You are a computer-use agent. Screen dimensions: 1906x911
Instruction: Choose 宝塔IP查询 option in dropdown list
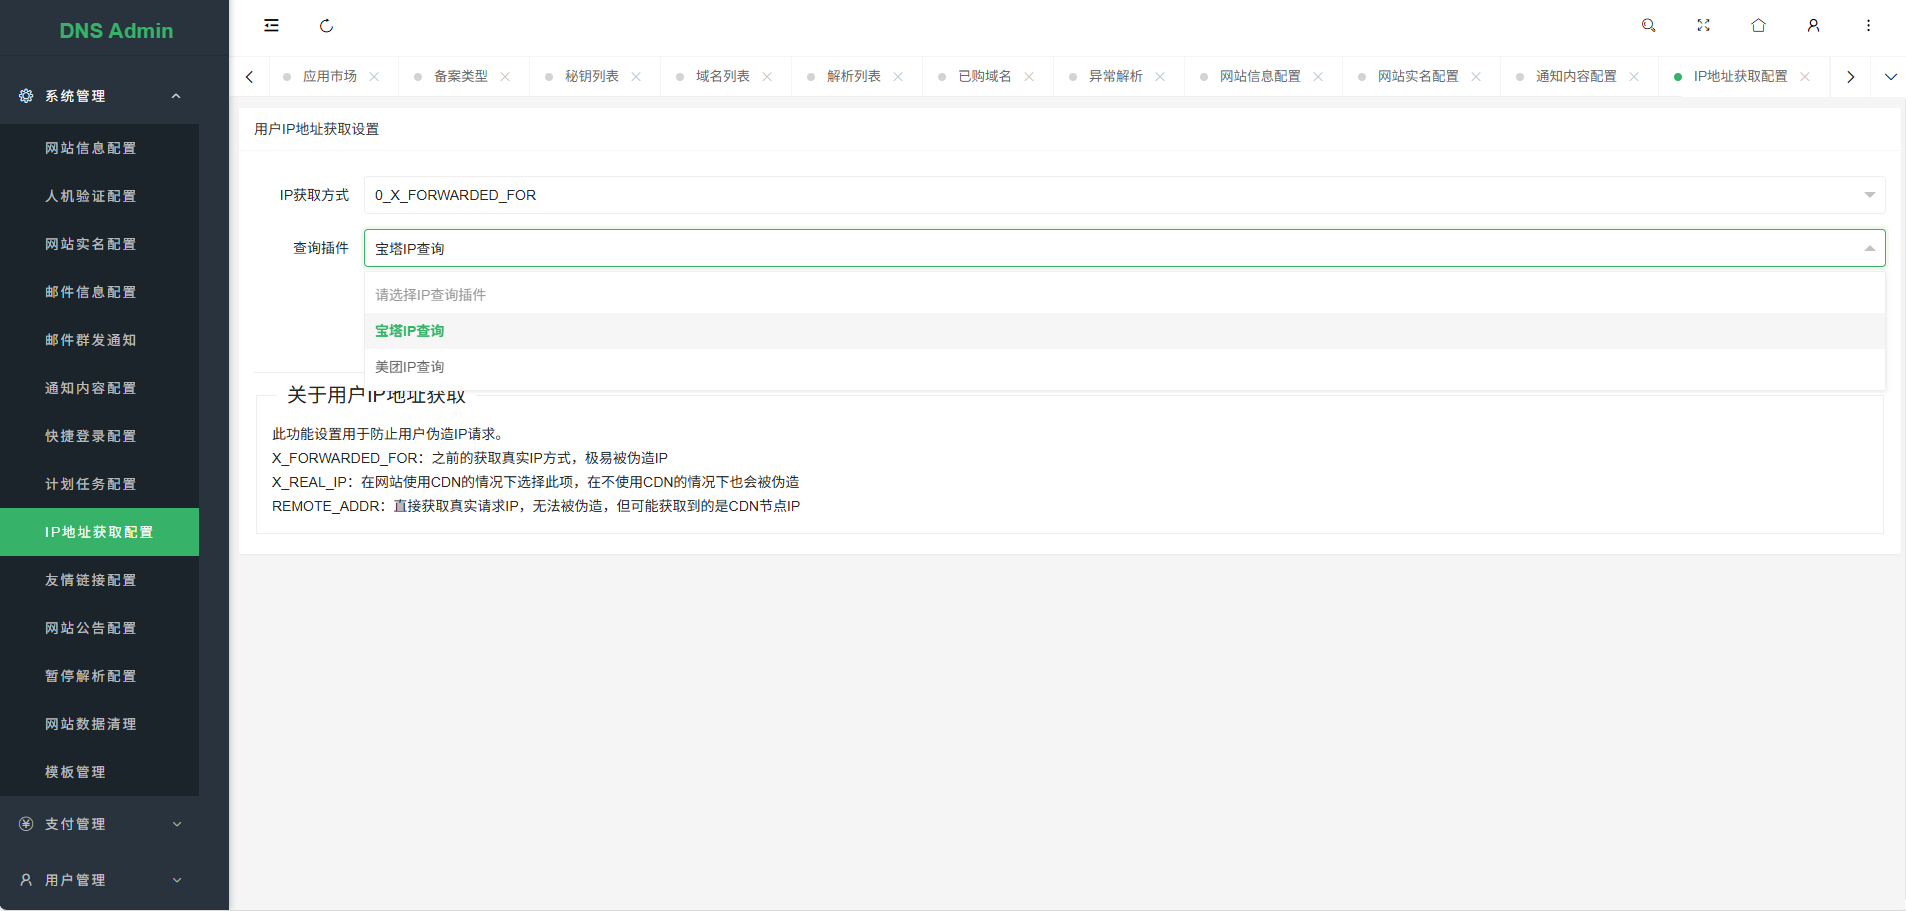click(410, 331)
